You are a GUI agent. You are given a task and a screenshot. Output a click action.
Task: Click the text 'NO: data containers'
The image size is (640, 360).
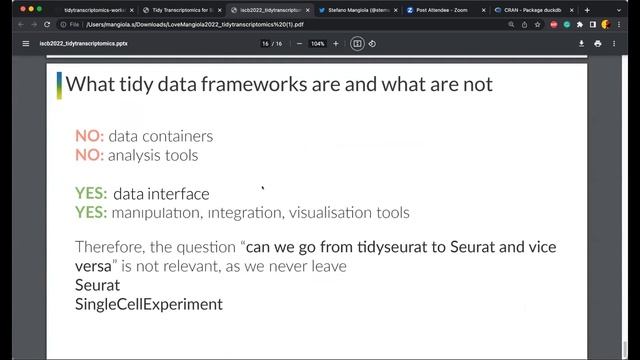point(144,136)
